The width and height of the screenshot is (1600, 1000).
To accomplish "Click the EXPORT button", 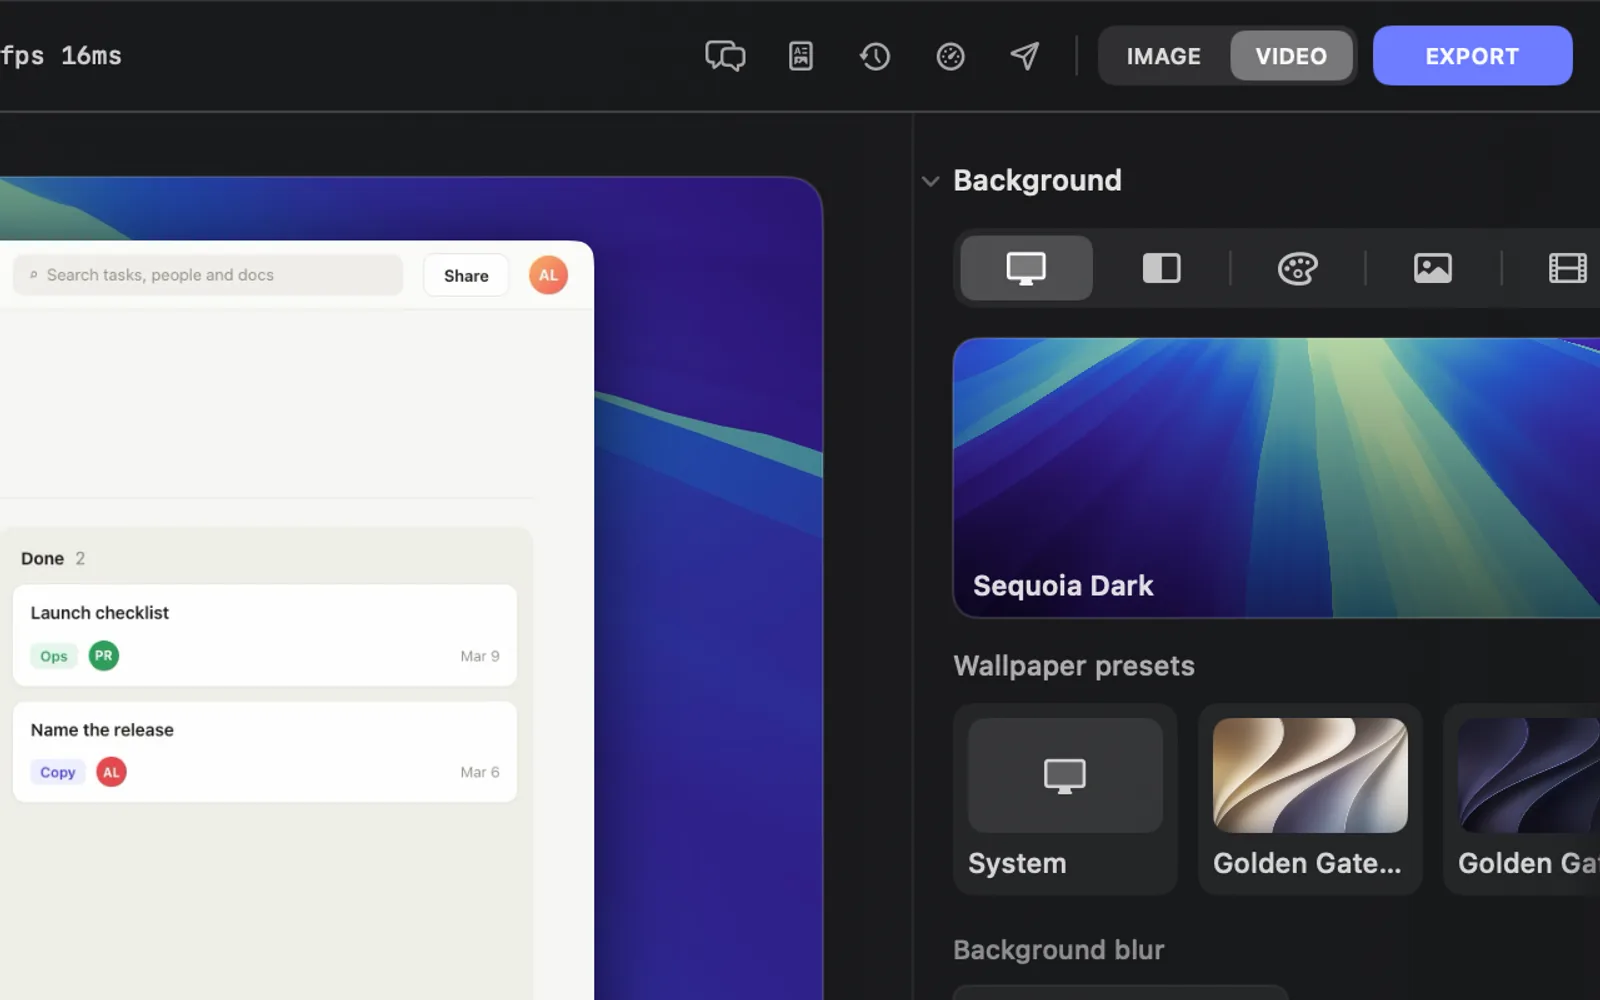I will (x=1472, y=56).
